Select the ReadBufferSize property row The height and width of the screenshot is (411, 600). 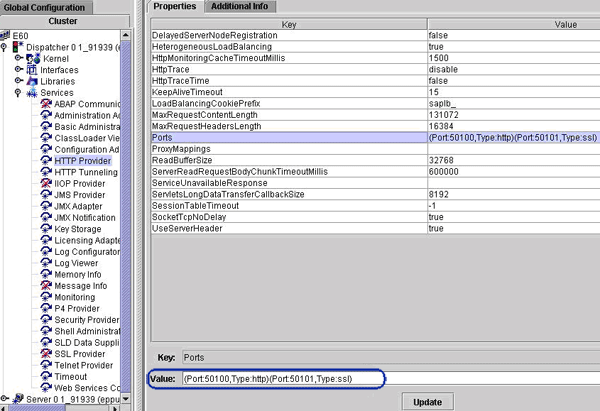pyautogui.click(x=375, y=160)
